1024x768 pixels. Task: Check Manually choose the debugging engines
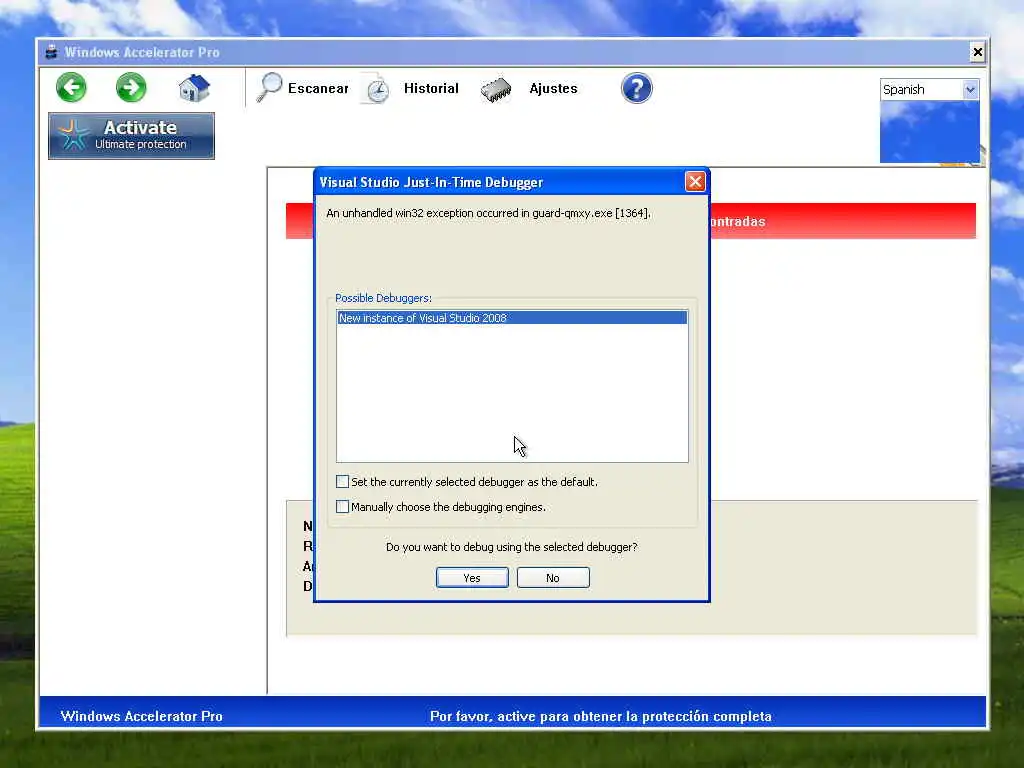(x=342, y=507)
